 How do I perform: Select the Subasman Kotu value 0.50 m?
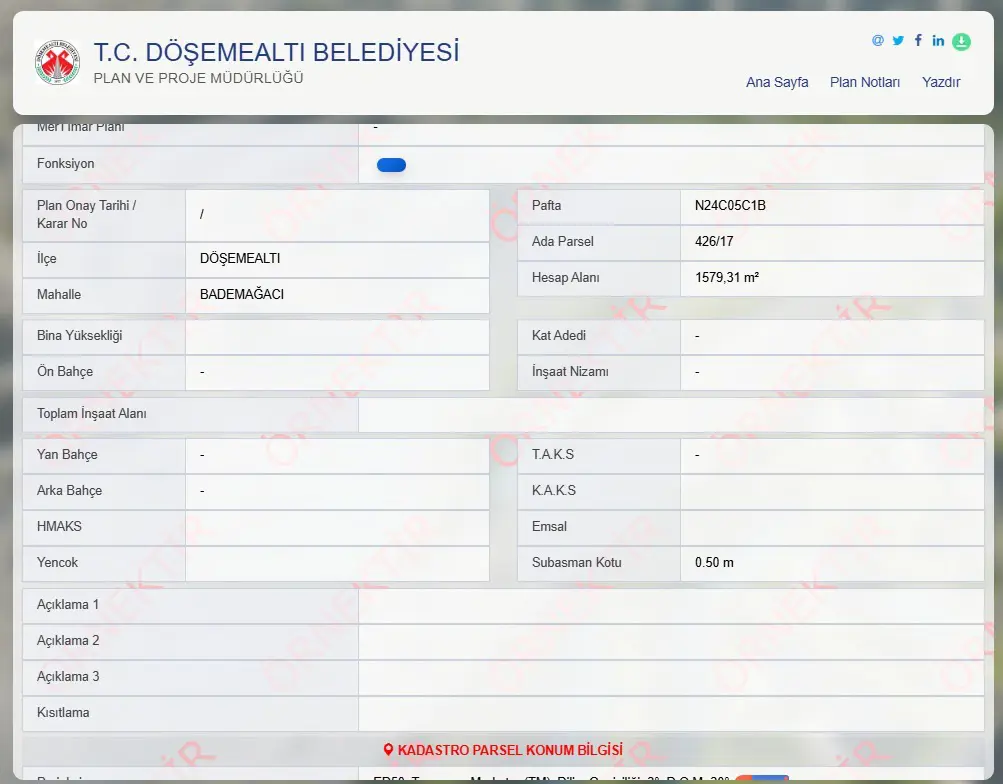click(714, 562)
